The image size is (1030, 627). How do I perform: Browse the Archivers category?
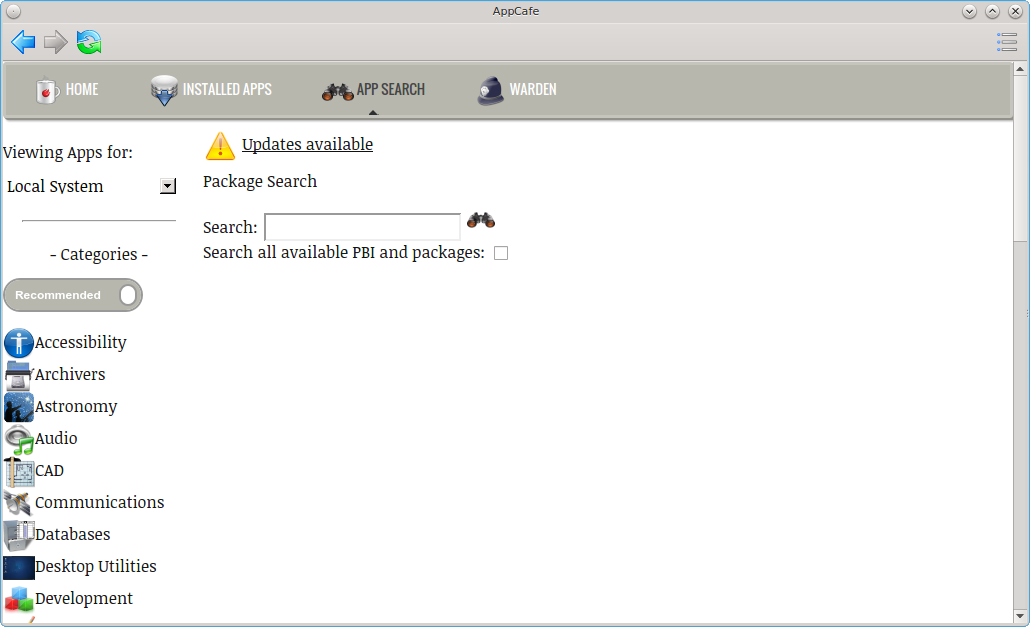click(x=70, y=374)
